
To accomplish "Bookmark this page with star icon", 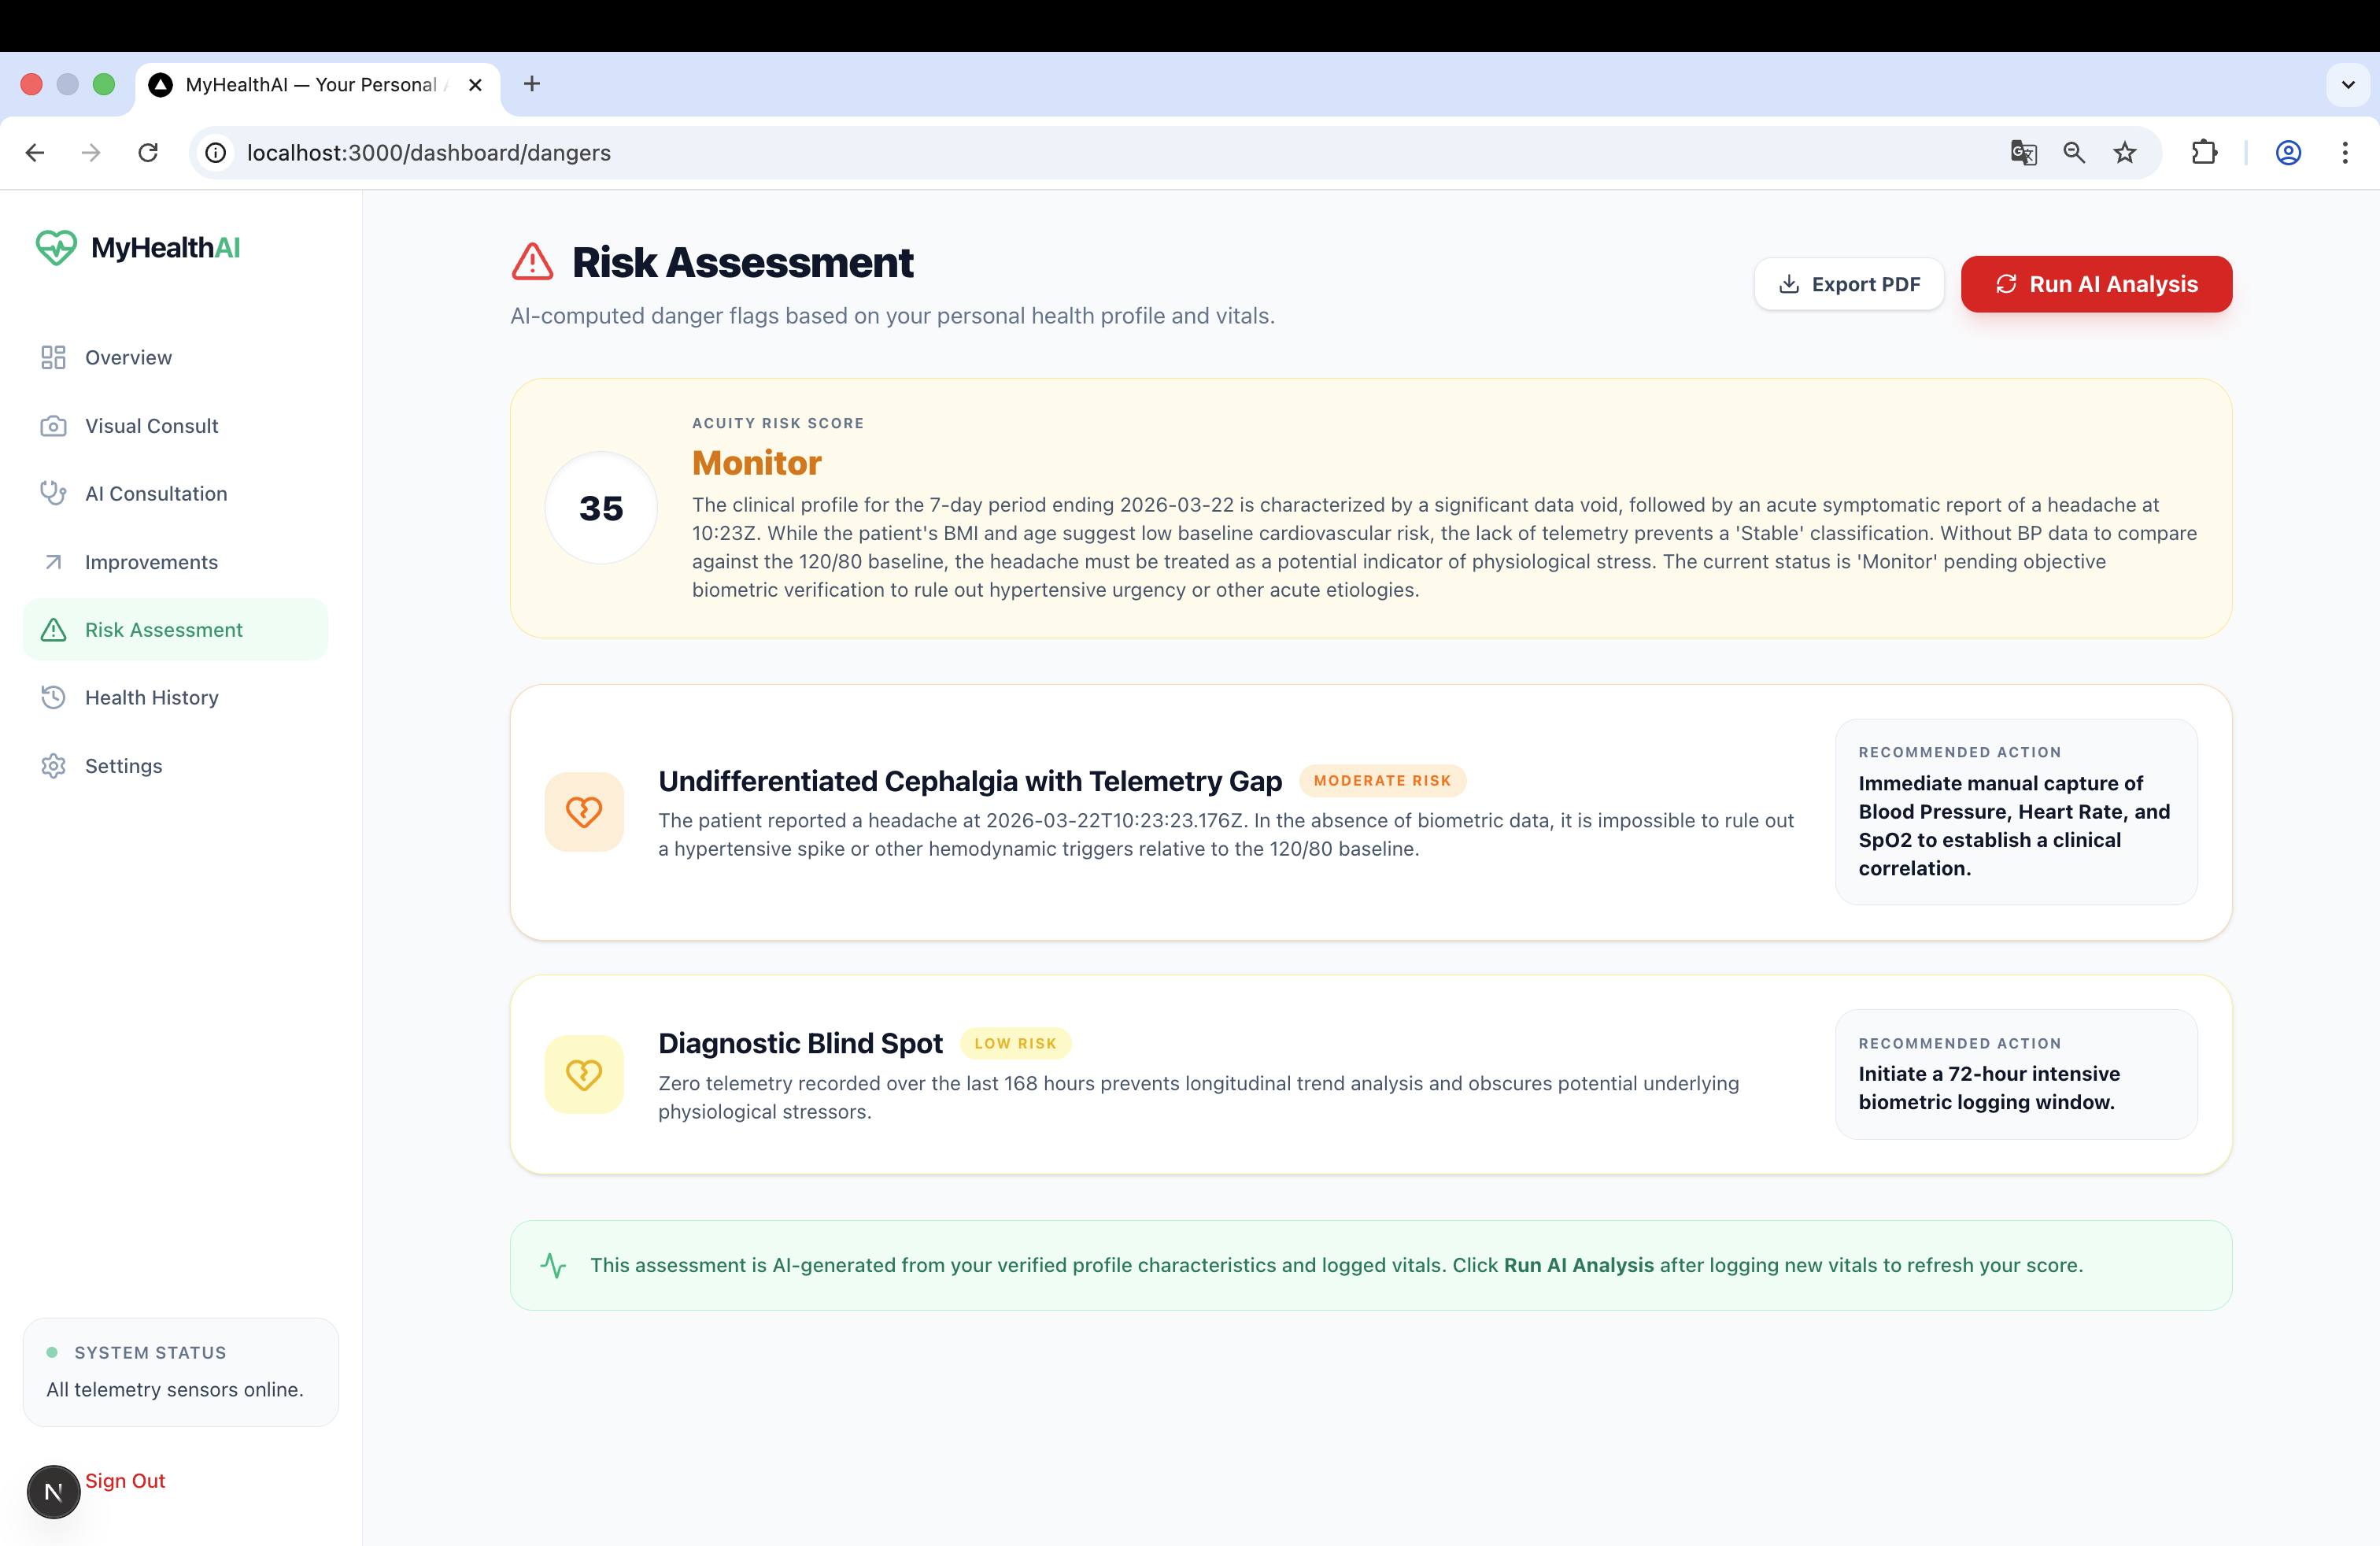I will point(2125,153).
